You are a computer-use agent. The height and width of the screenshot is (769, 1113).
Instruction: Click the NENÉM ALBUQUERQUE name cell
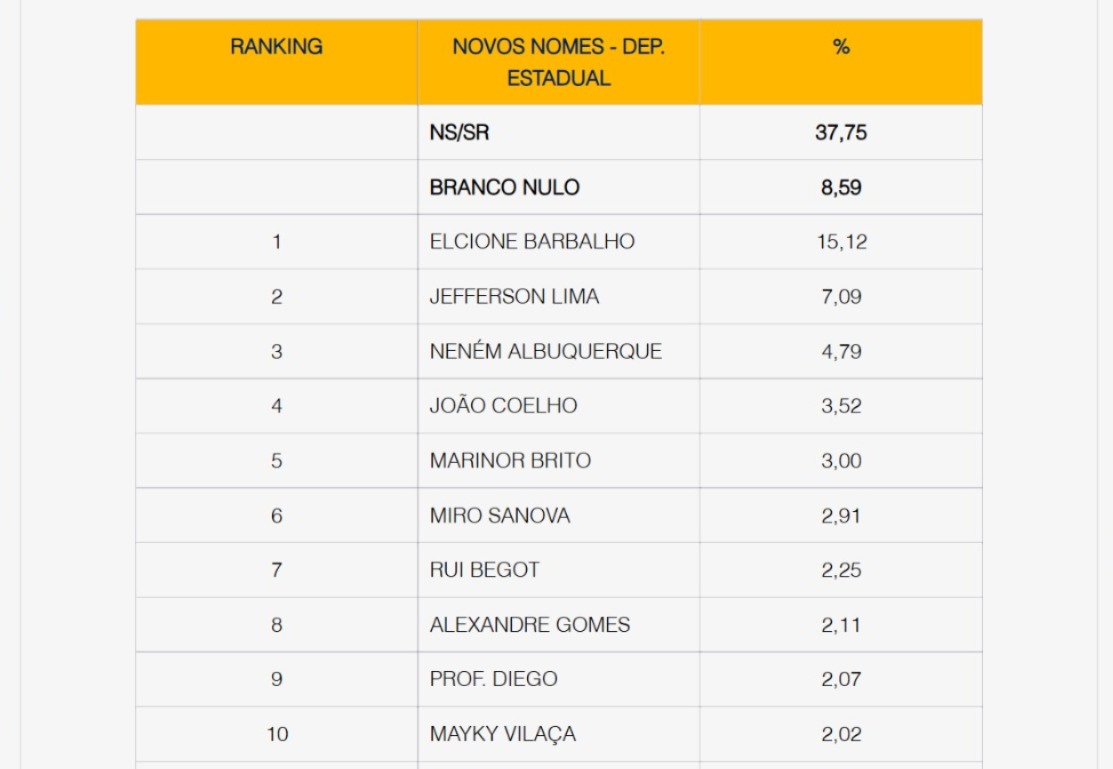[x=546, y=352]
